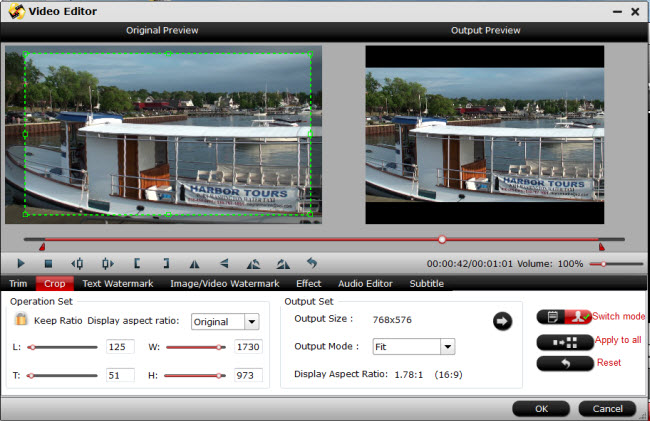Viewport: 650px width, 421px height.
Task: Click the H value field showing 973
Action: (x=248, y=375)
